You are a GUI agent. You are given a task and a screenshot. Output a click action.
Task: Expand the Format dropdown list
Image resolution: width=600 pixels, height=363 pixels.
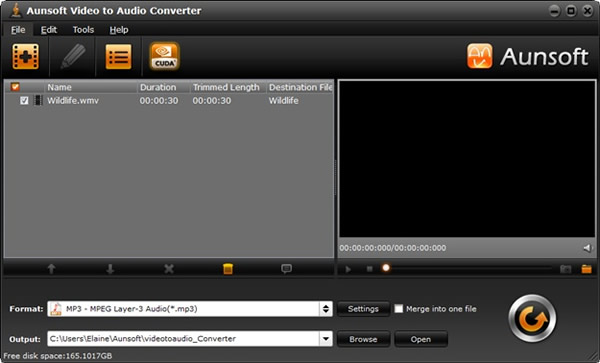326,309
